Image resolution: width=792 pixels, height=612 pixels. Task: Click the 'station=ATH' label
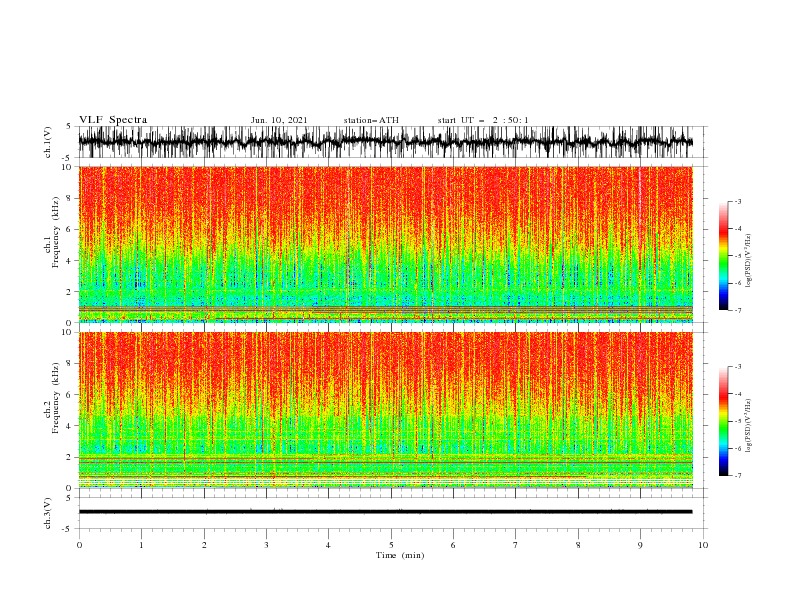coord(371,120)
